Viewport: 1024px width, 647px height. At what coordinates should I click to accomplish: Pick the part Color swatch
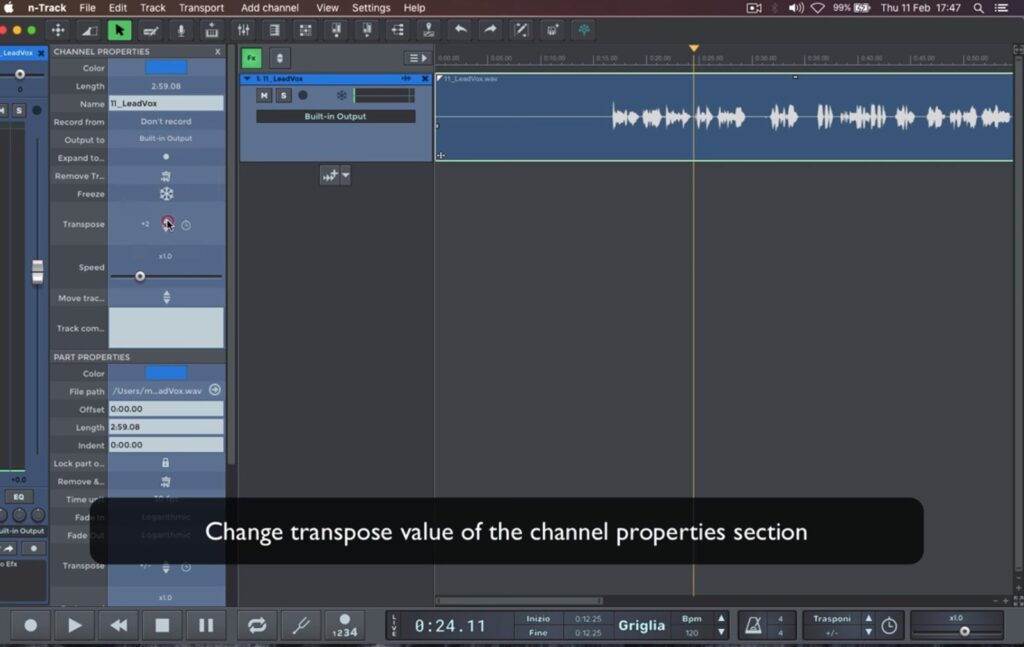pyautogui.click(x=166, y=373)
